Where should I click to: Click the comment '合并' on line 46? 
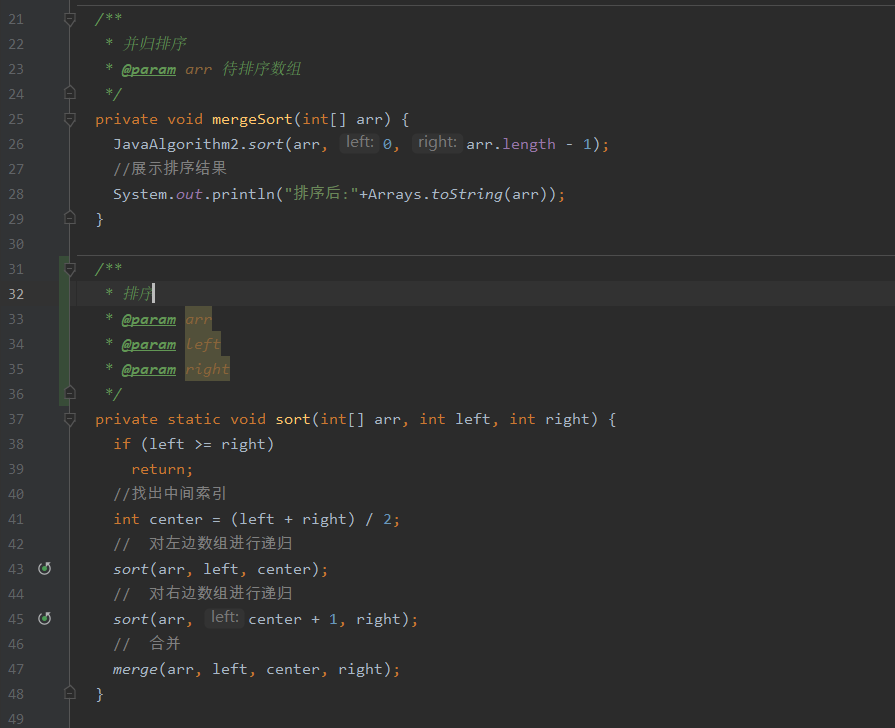tap(165, 643)
